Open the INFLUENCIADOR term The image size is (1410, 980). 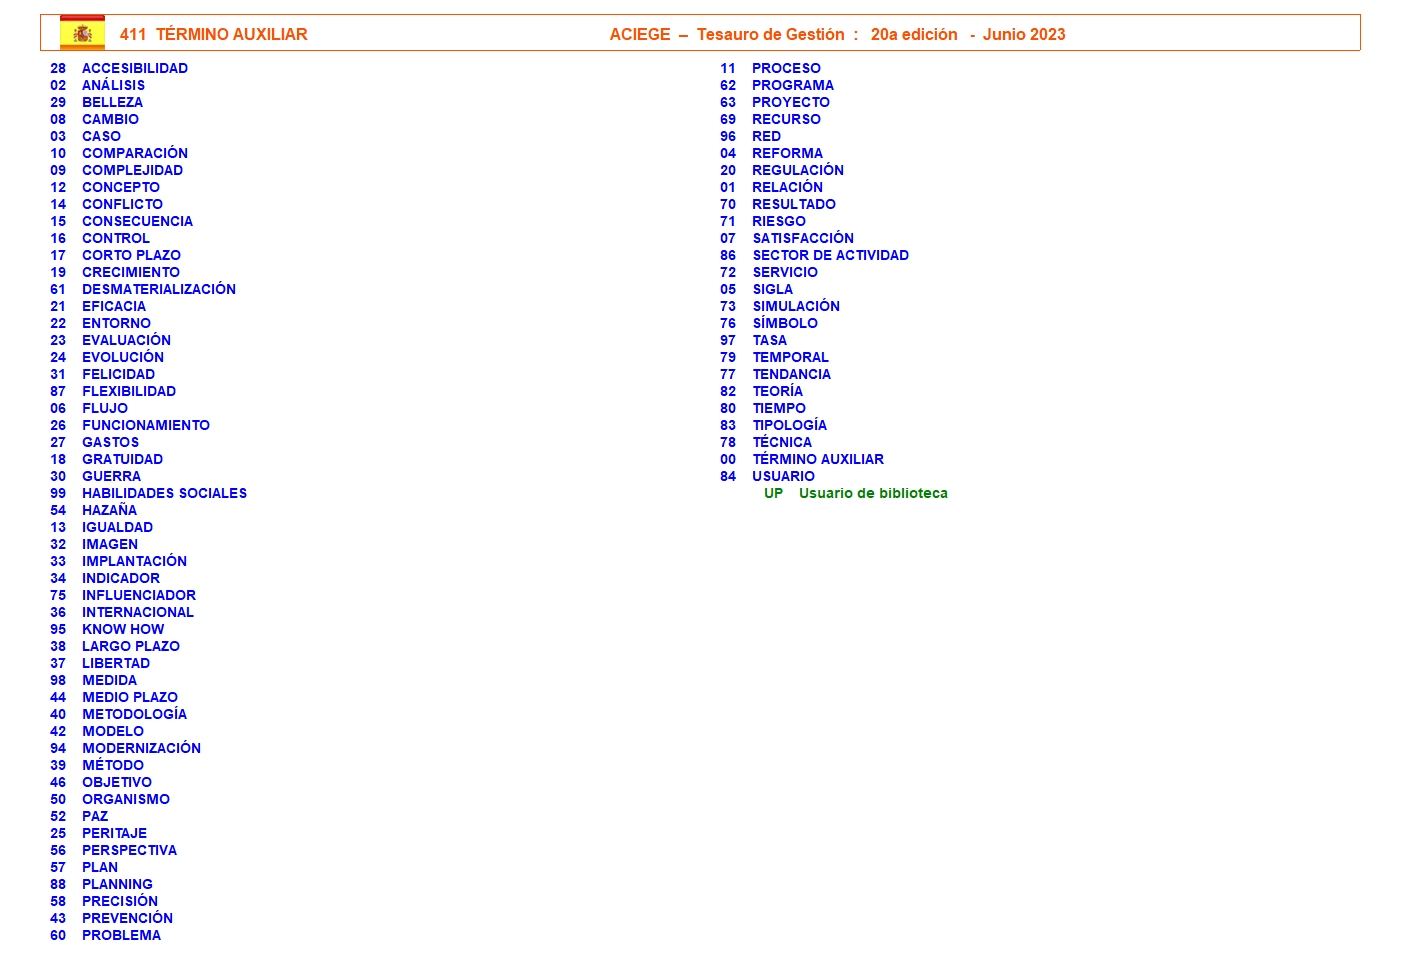point(138,595)
